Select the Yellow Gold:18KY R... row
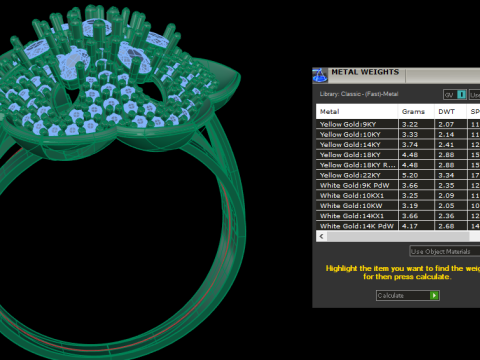The image size is (480, 360). coord(398,165)
